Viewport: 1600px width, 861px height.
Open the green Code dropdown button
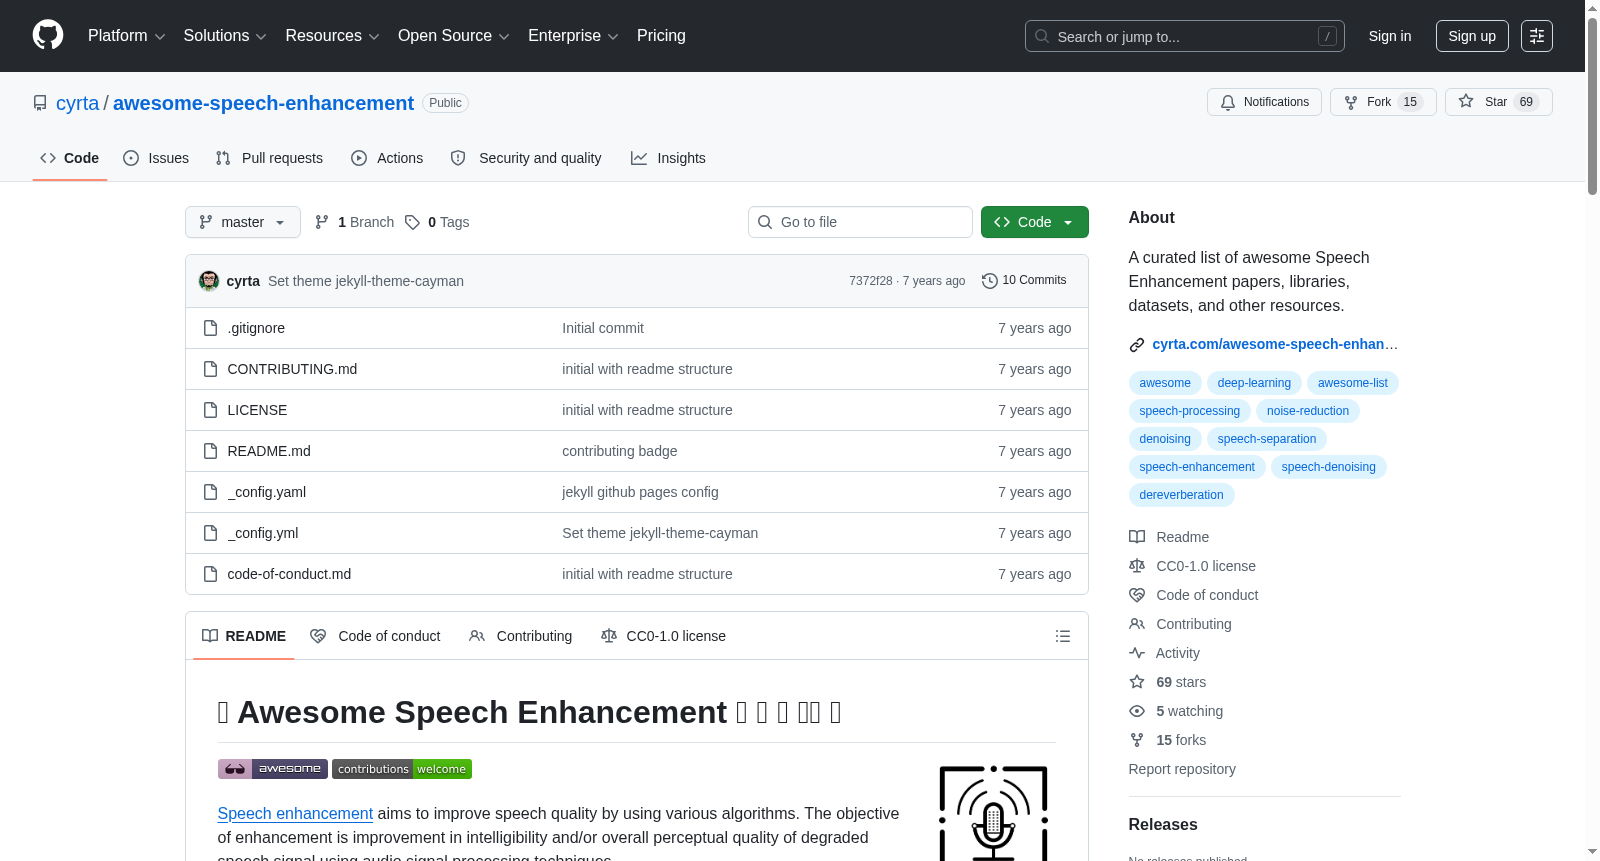tap(1035, 222)
